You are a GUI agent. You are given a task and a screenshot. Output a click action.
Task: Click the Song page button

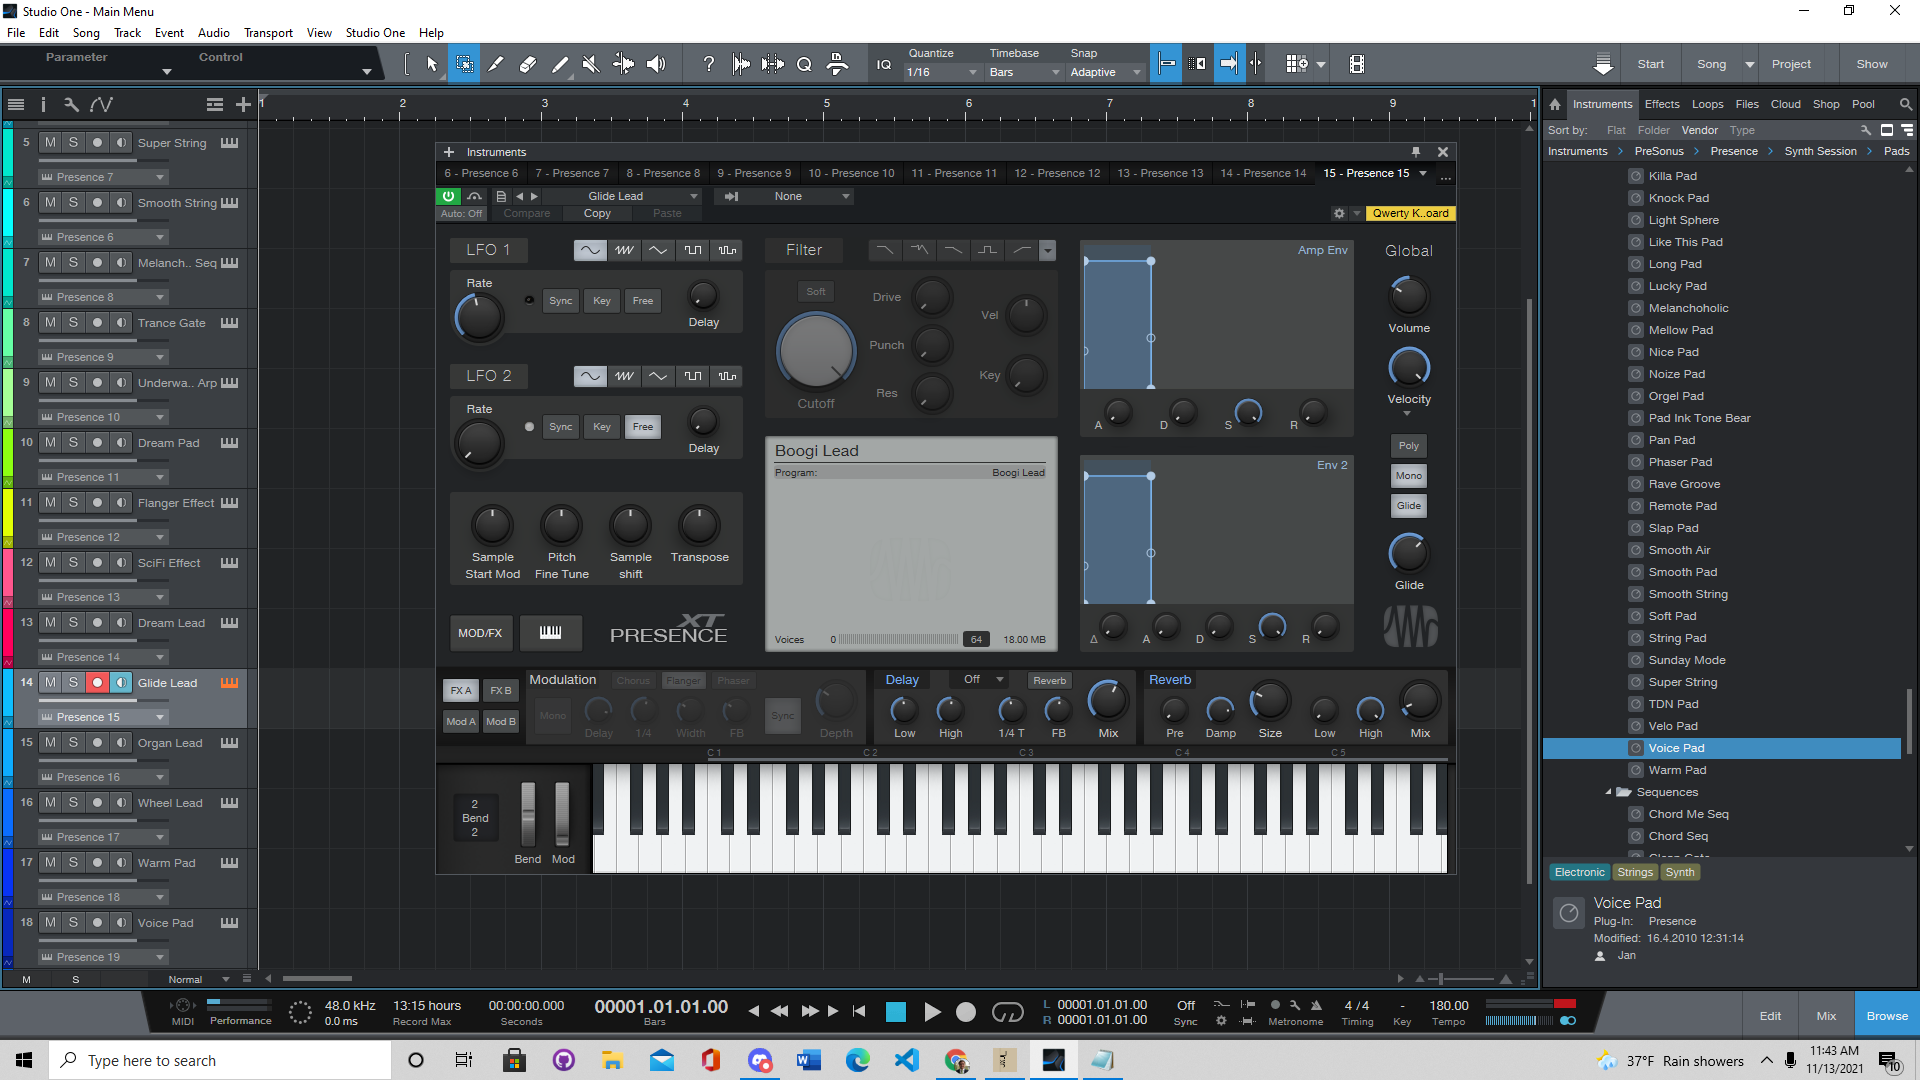1711,64
